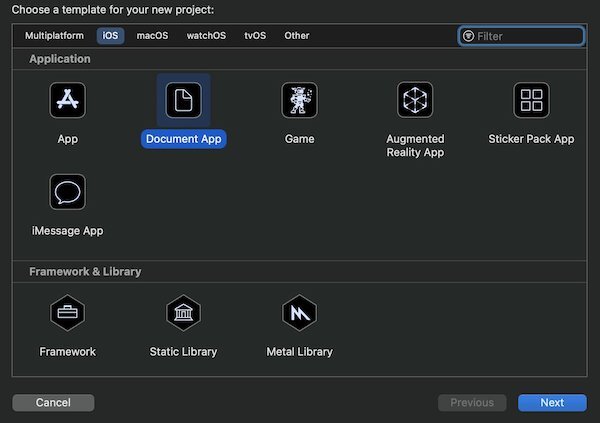The width and height of the screenshot is (600, 423).
Task: Click the filter icon in search field
Action: (x=468, y=36)
